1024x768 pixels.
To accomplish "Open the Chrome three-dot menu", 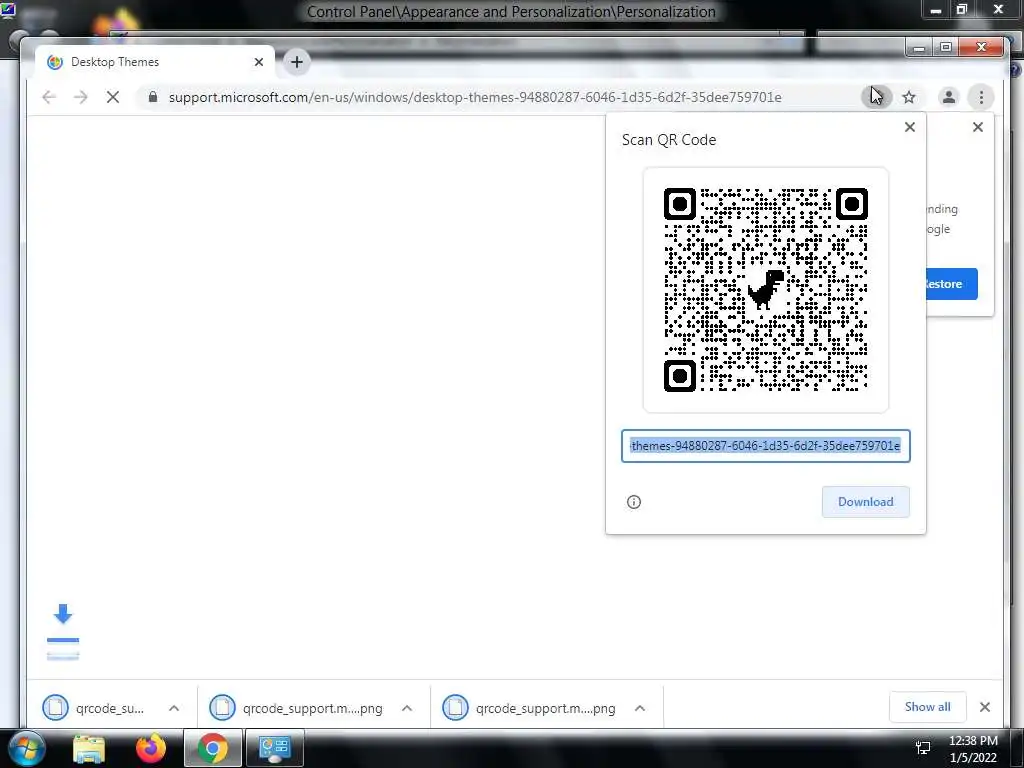I will (x=981, y=97).
